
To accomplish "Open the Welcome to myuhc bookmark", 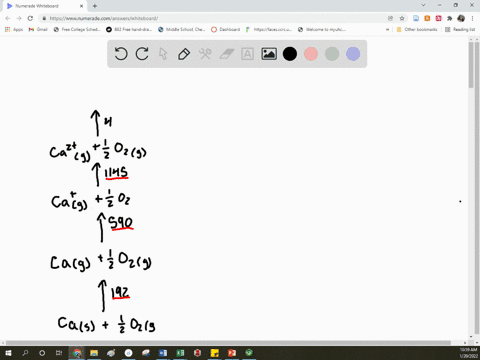I will (x=322, y=29).
